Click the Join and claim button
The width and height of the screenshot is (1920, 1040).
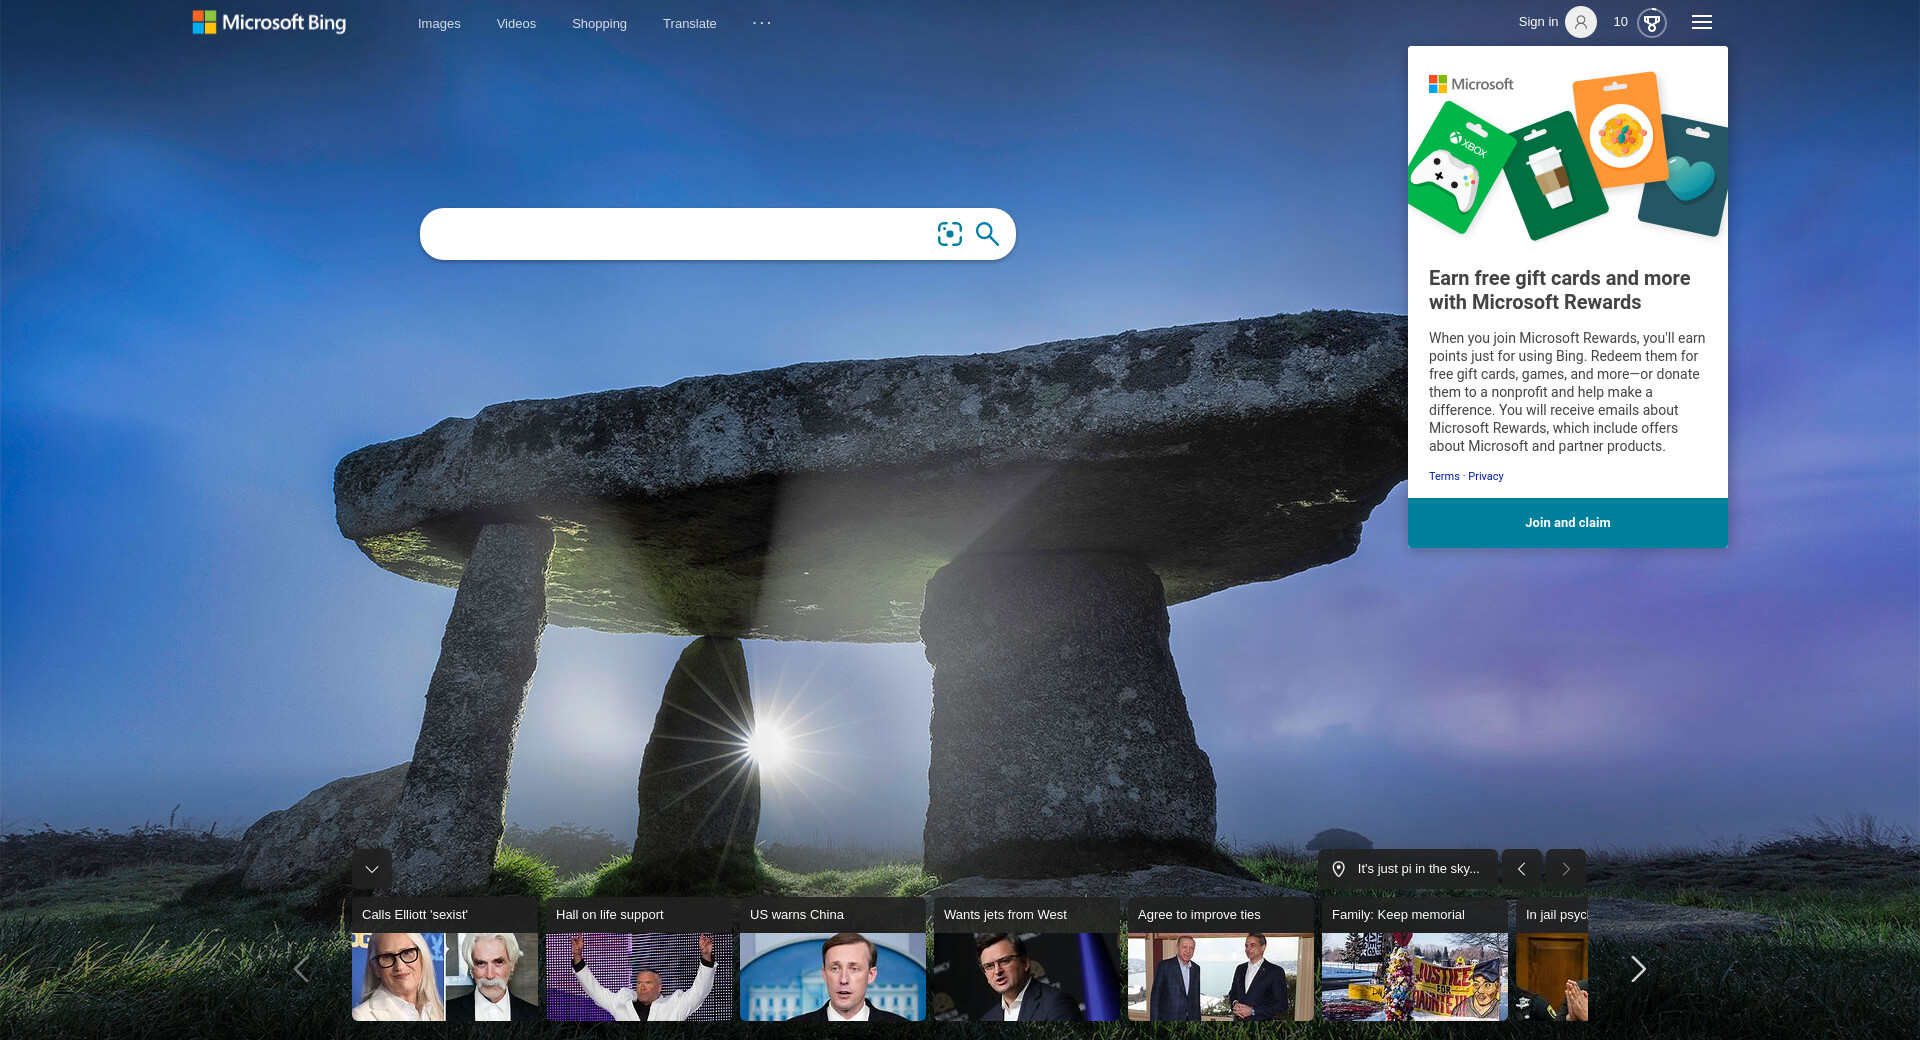[1567, 523]
